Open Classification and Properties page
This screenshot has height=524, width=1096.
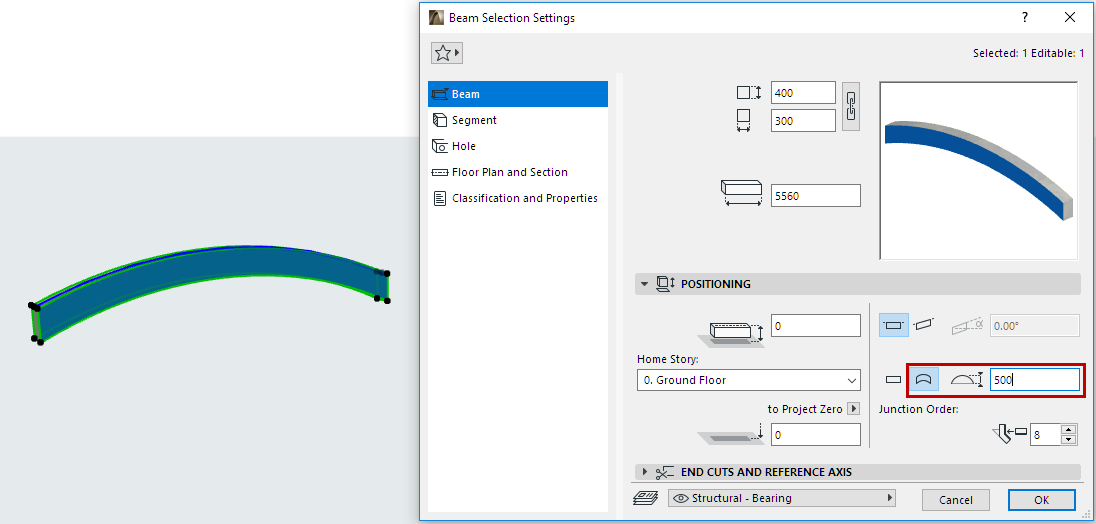pyautogui.click(x=517, y=198)
